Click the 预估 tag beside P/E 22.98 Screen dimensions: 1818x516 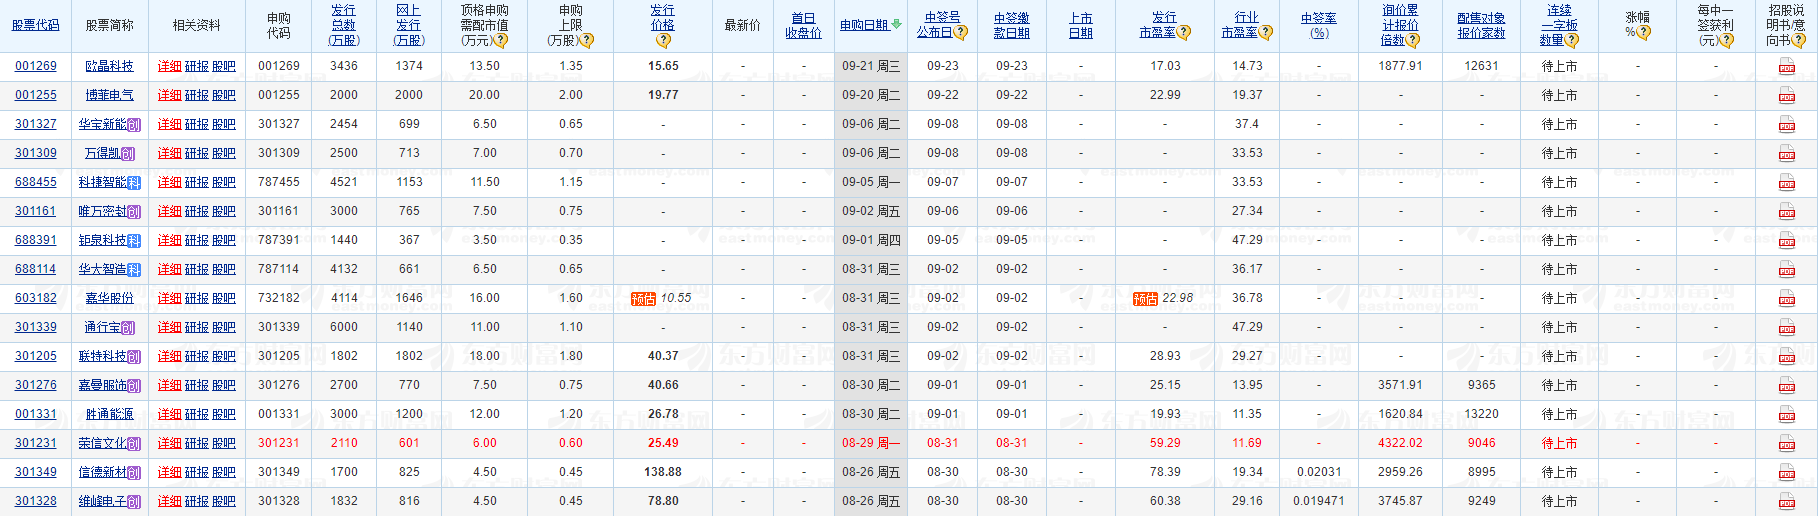coord(1145,299)
